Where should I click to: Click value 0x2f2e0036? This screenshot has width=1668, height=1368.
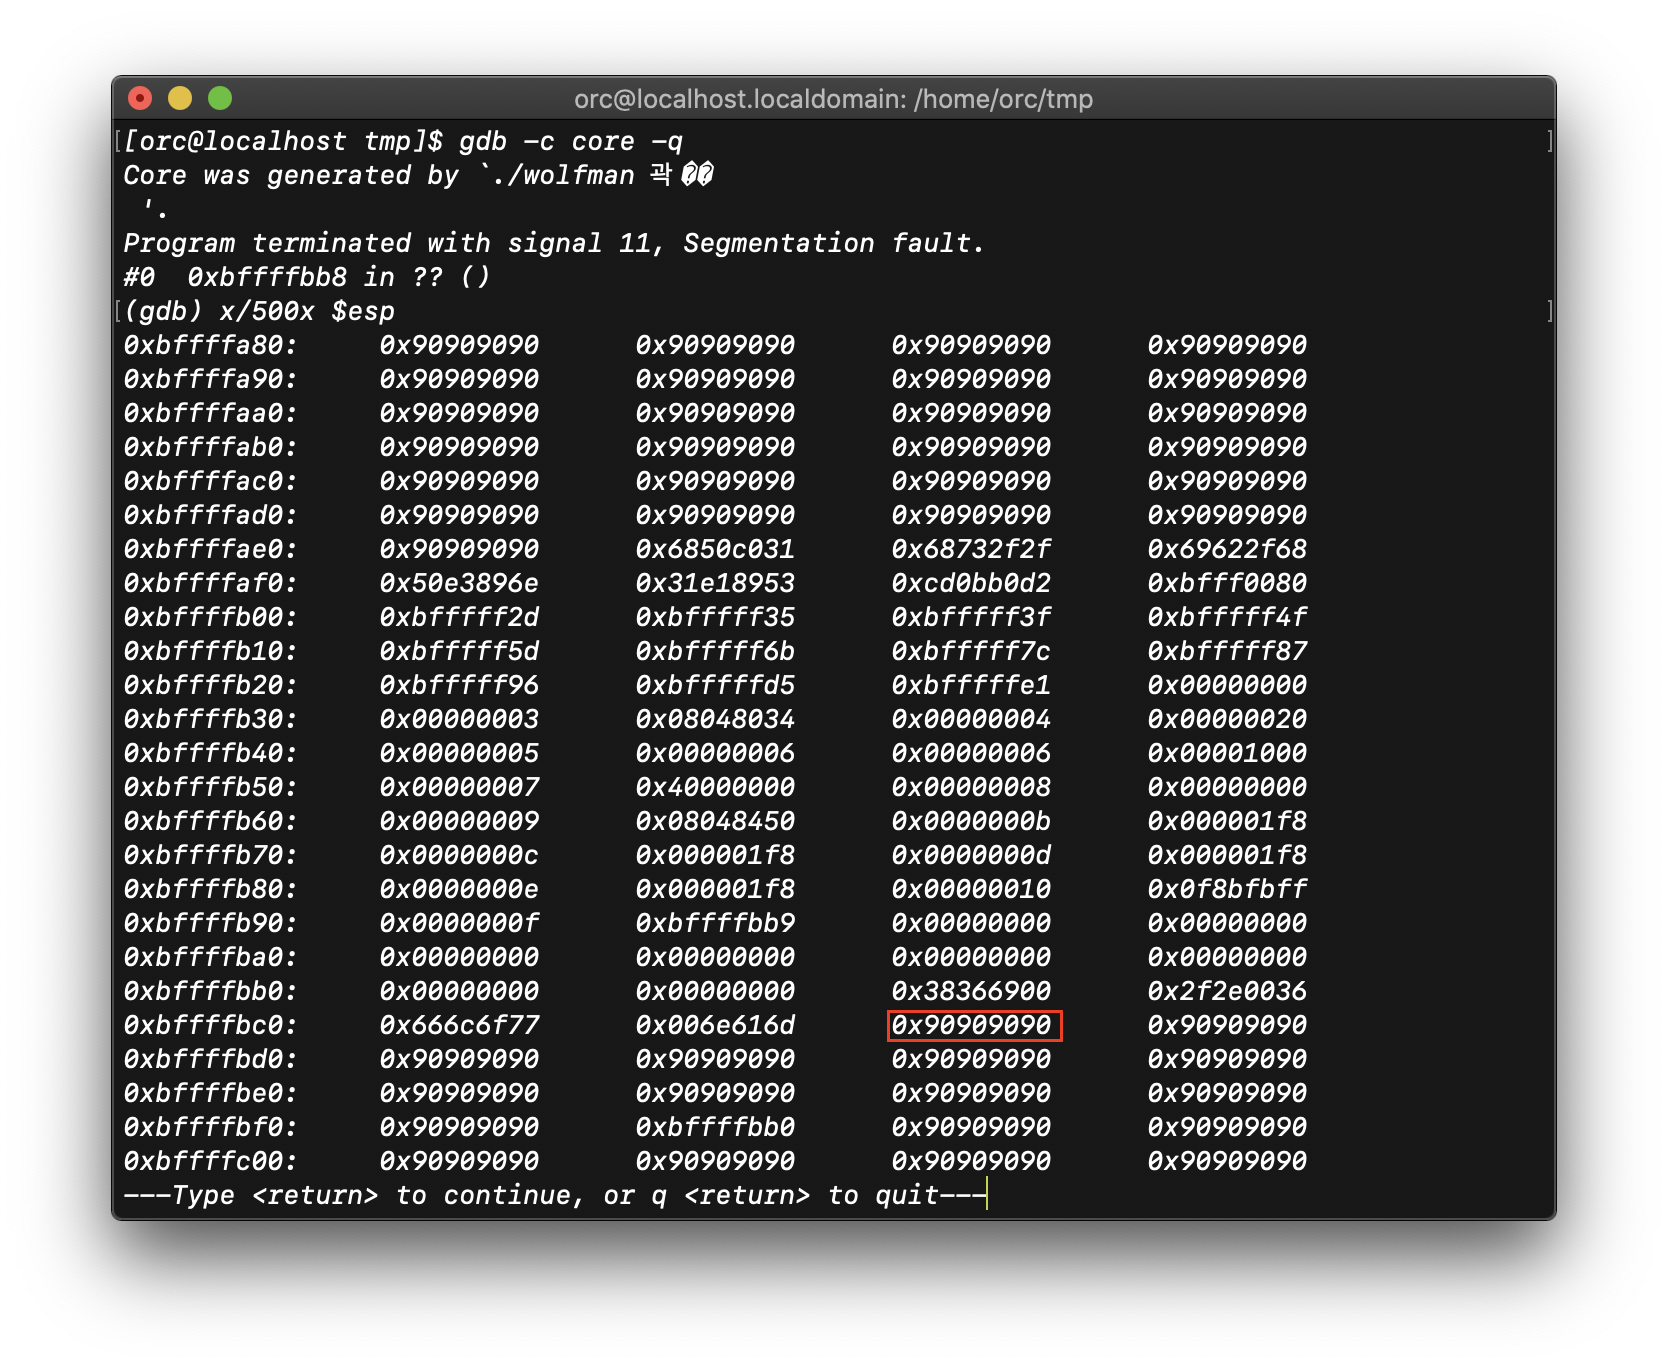tap(1227, 992)
